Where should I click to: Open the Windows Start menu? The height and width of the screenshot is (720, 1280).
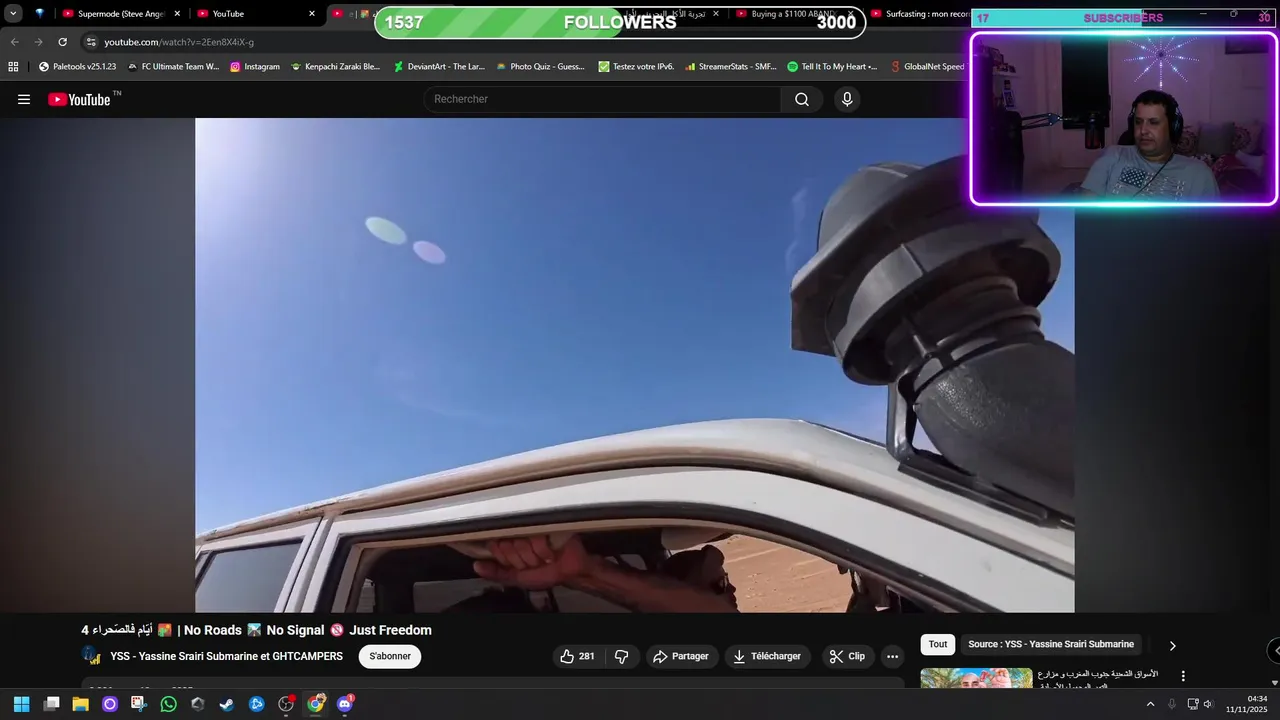point(21,704)
